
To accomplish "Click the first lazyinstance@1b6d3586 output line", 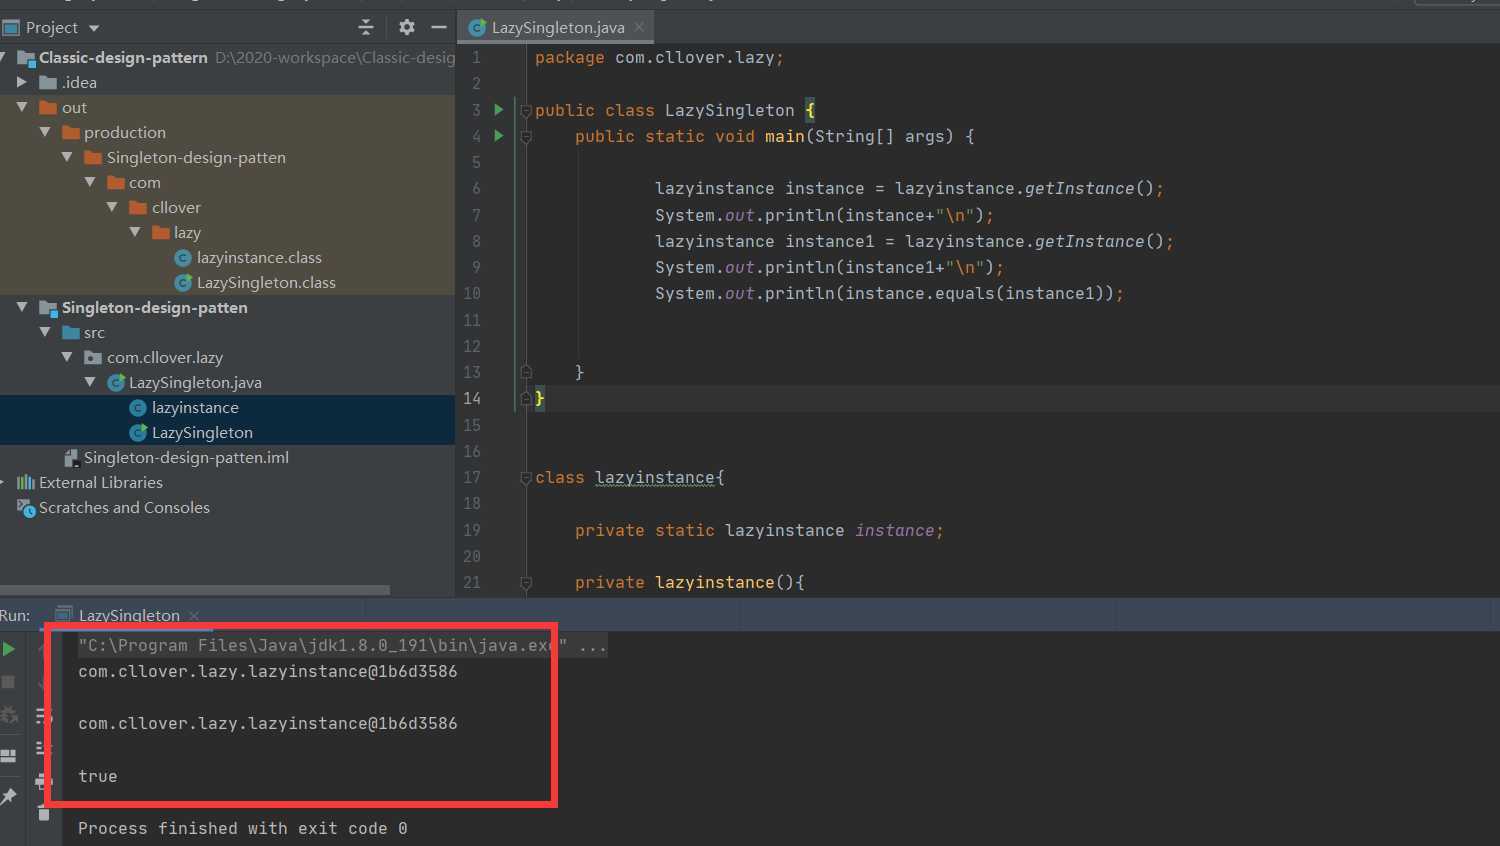I will pos(268,671).
